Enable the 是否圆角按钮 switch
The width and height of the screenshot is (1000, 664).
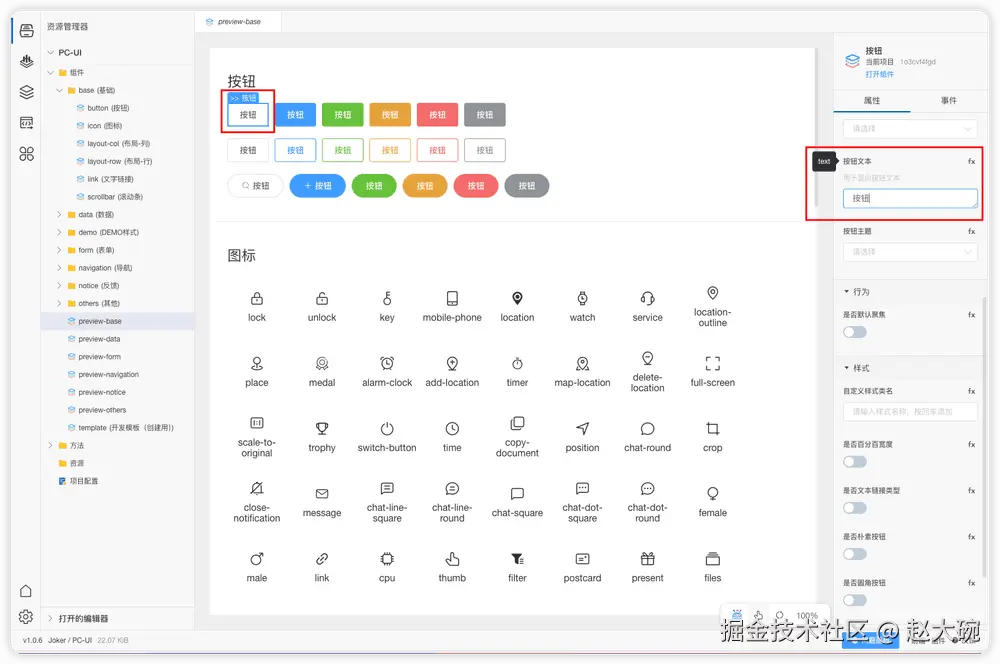(855, 599)
